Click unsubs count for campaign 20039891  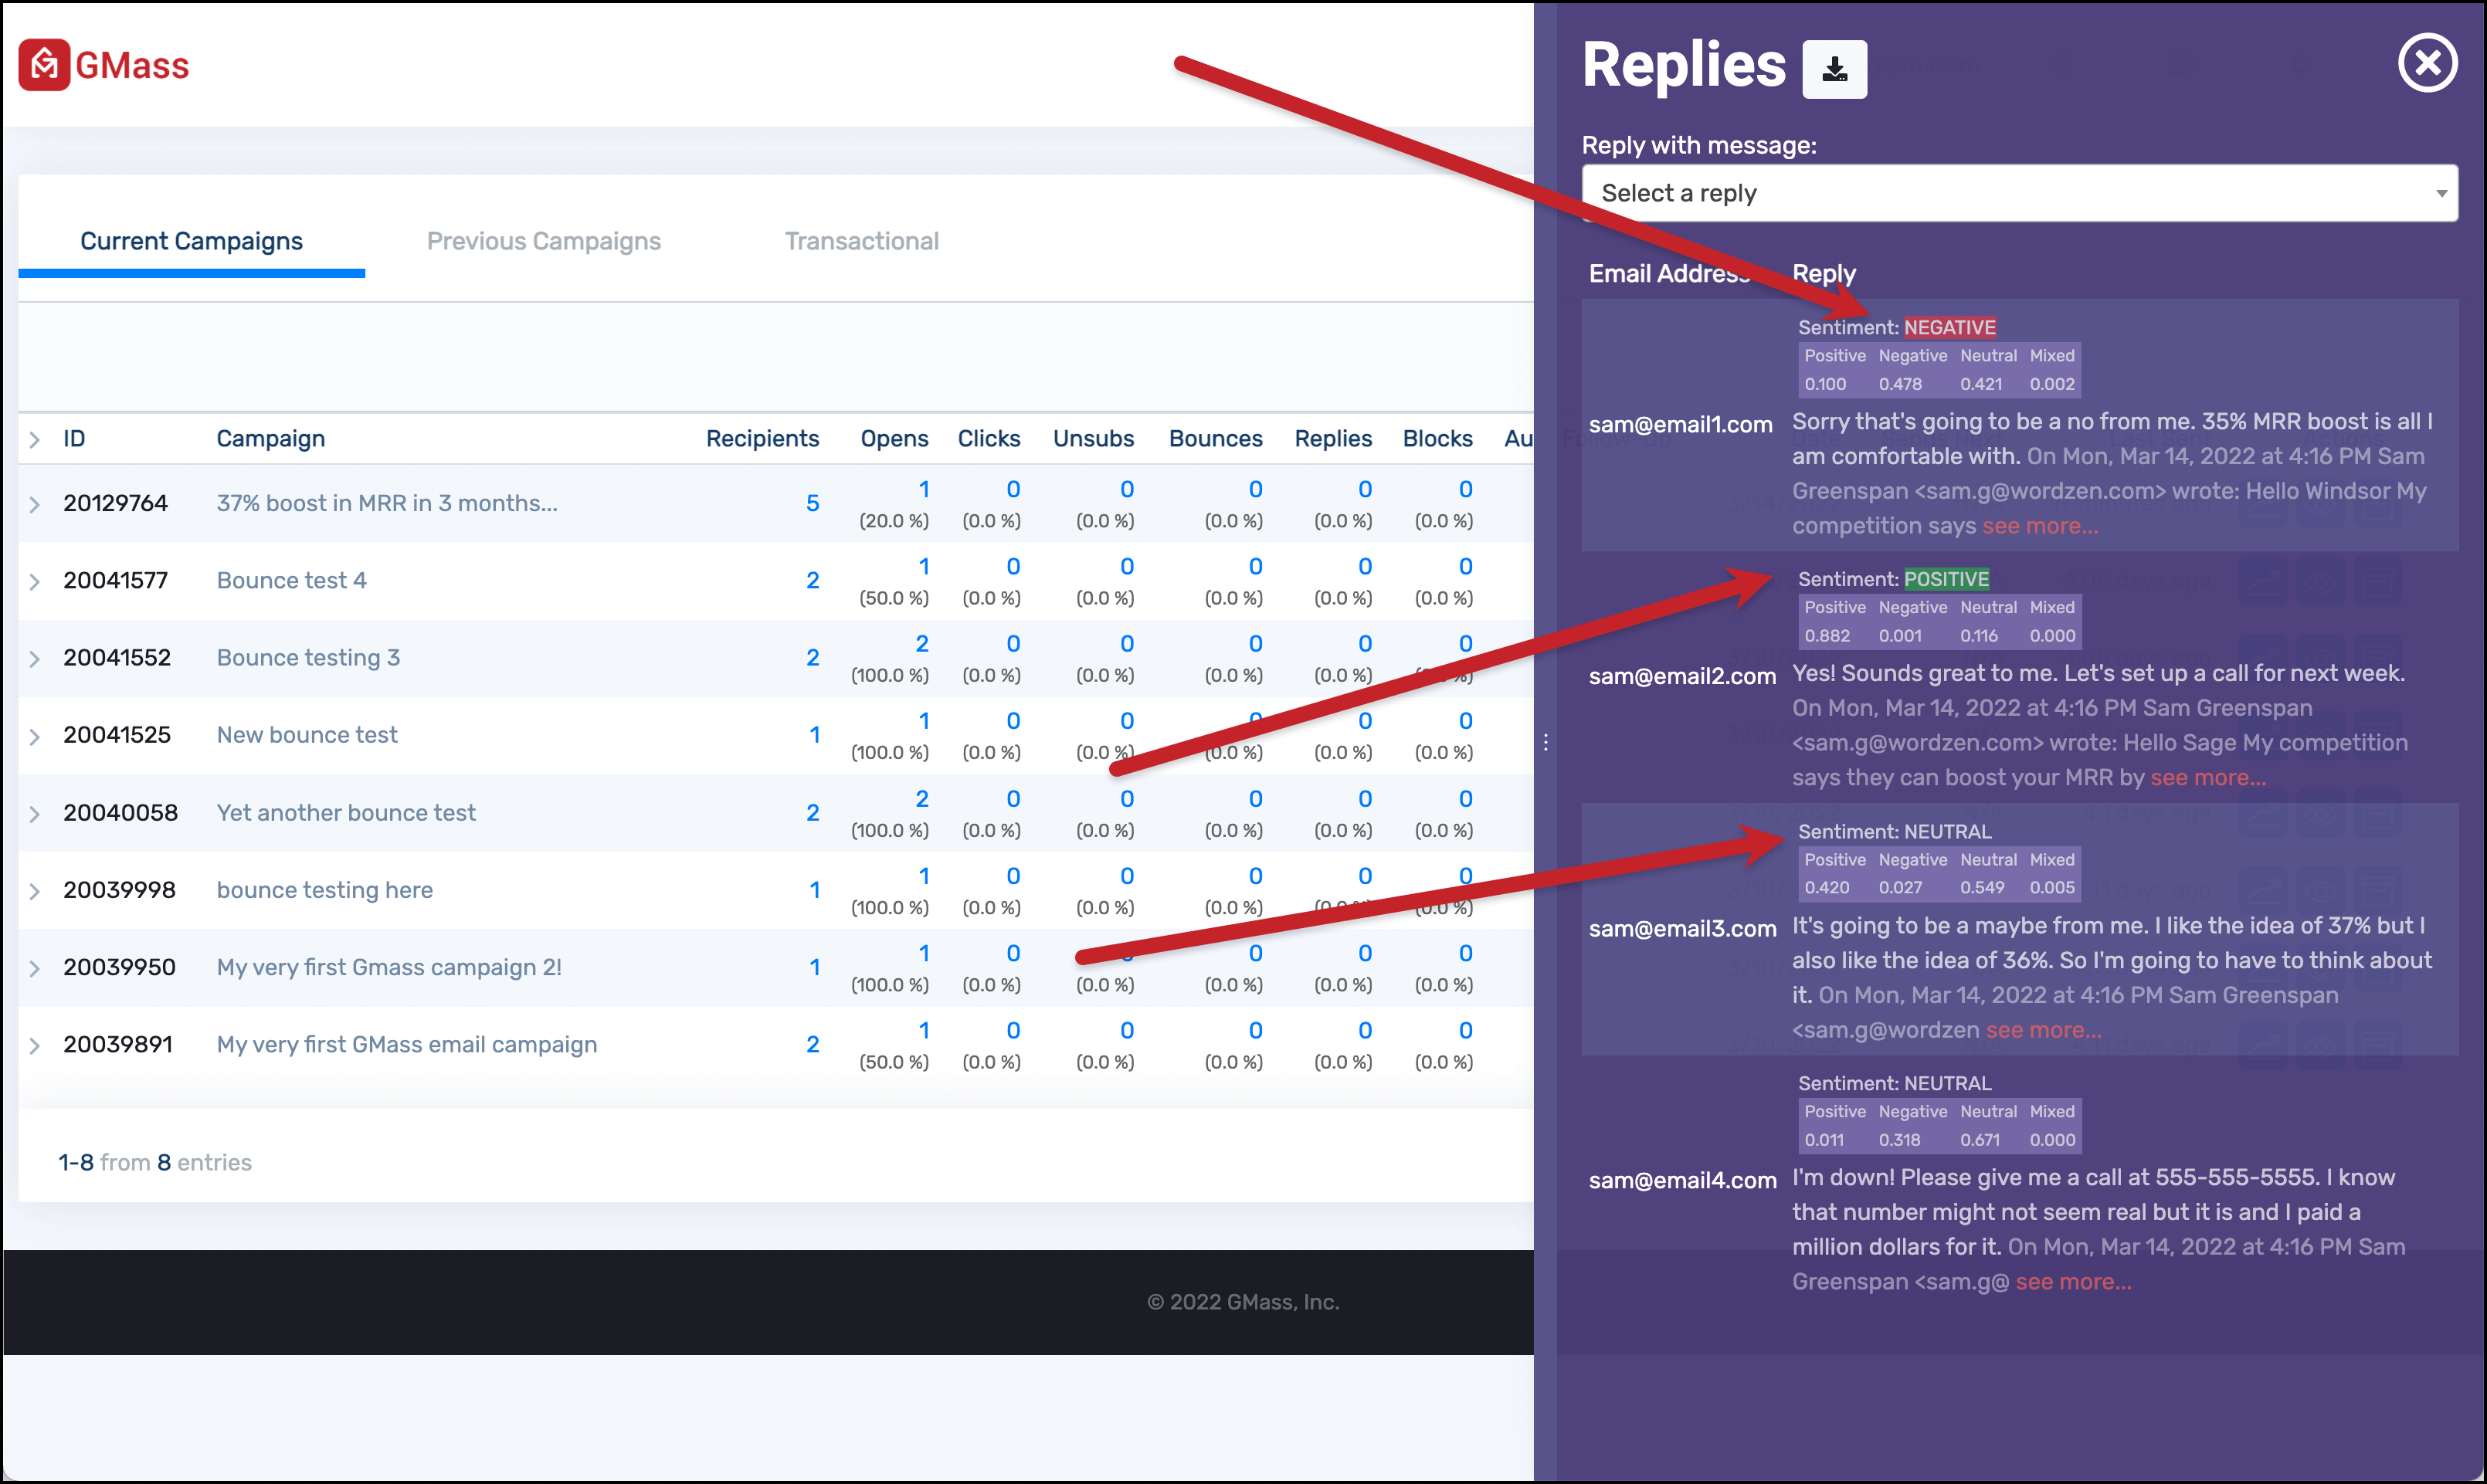point(1126,1030)
